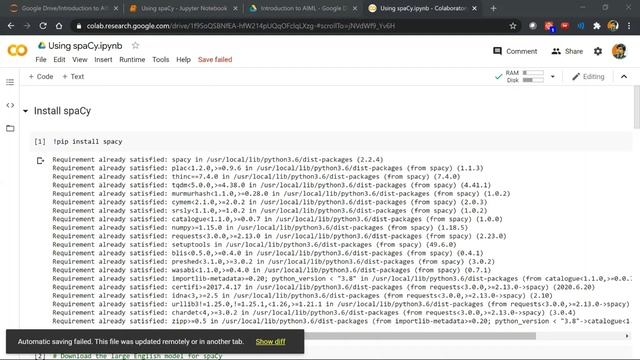Viewport: 640px width, 360px height.
Task: Switch to Using spaCy Jupyter Notebook tab
Action: 184,8
